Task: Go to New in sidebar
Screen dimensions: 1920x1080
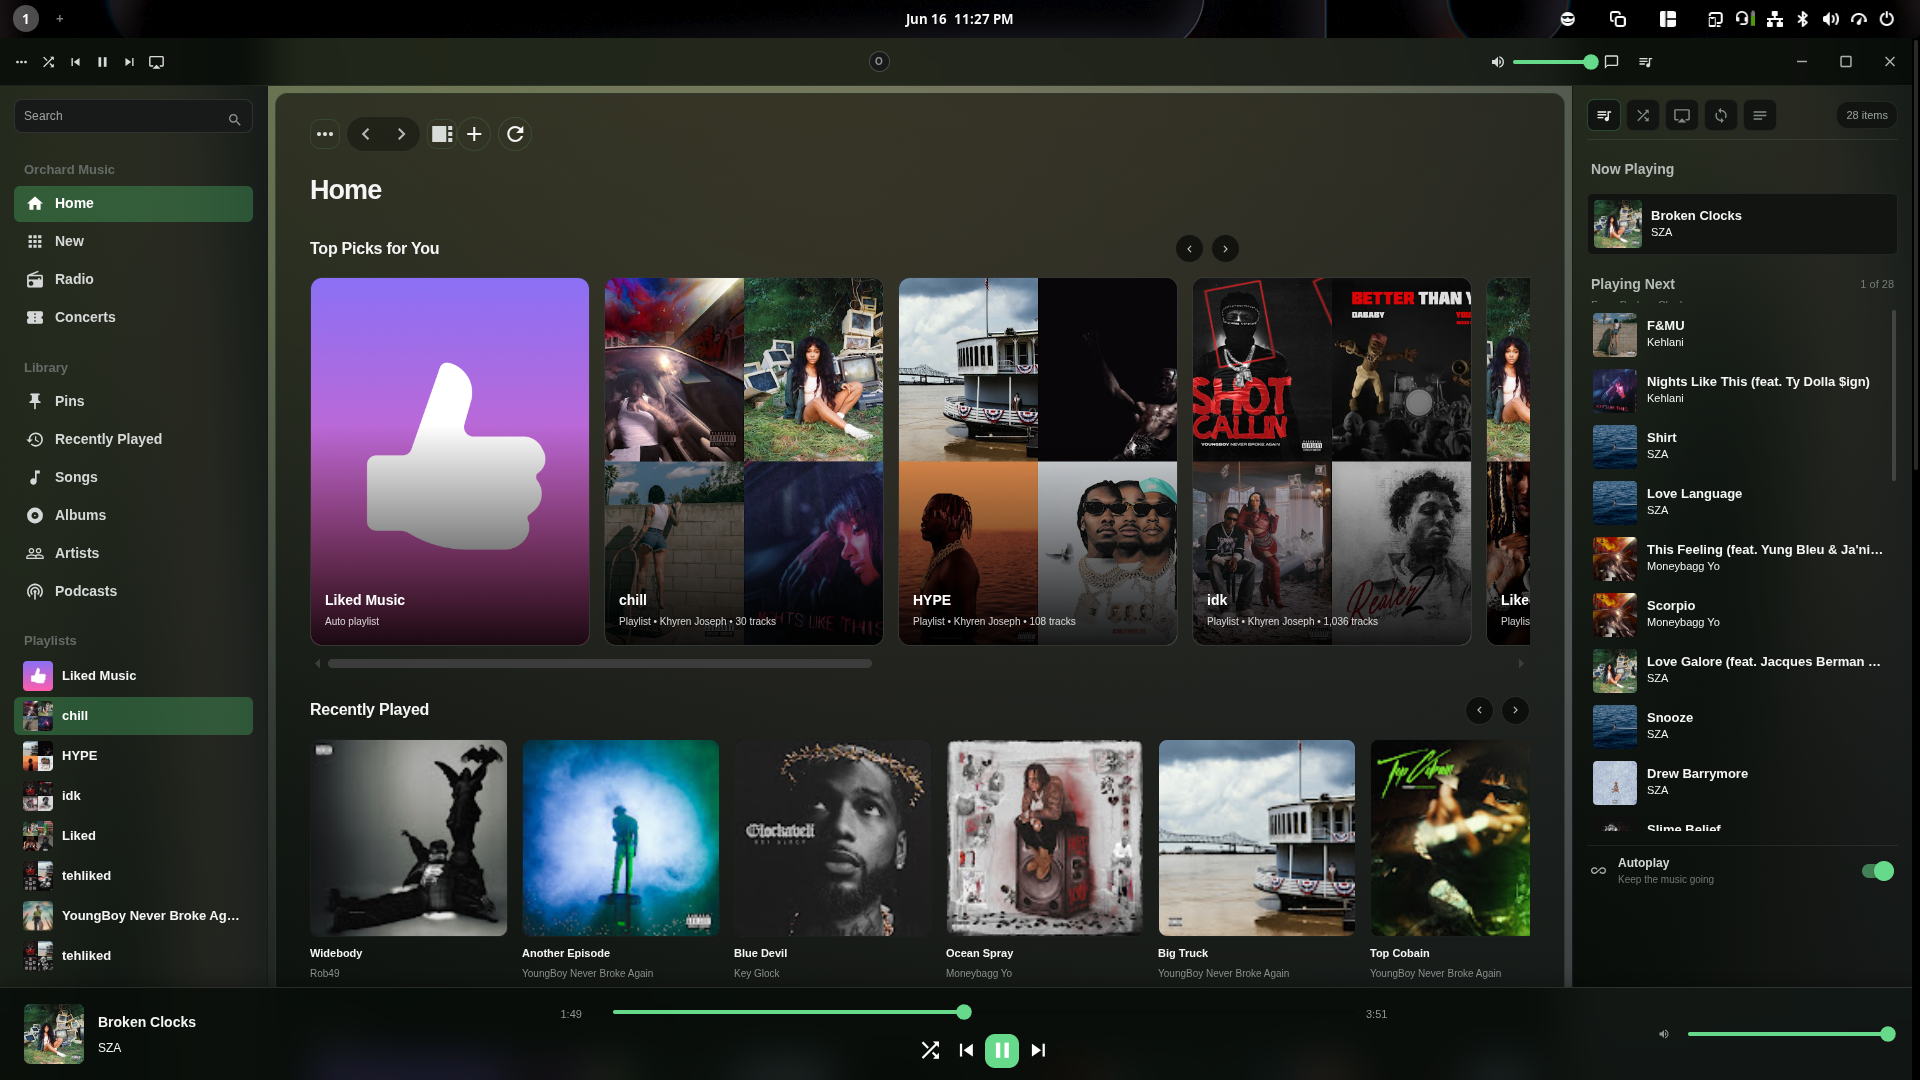Action: coord(133,241)
